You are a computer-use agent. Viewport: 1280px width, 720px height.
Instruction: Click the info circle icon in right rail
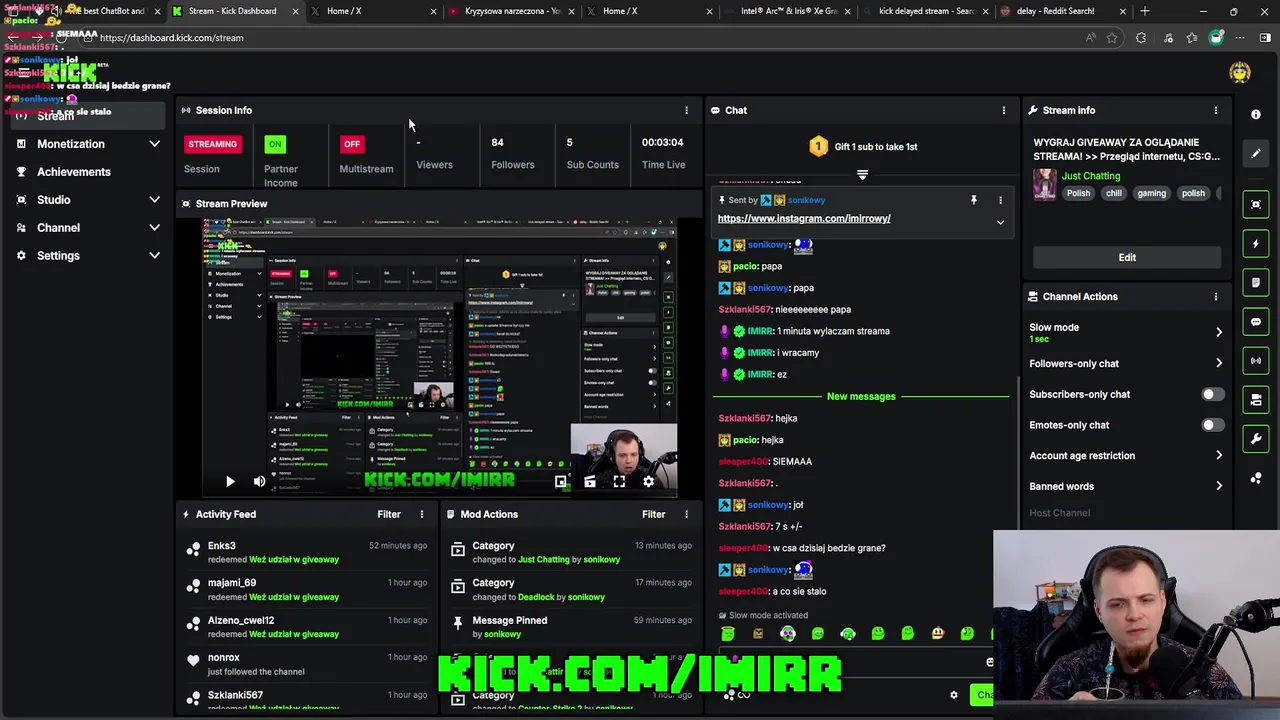coord(1256,114)
